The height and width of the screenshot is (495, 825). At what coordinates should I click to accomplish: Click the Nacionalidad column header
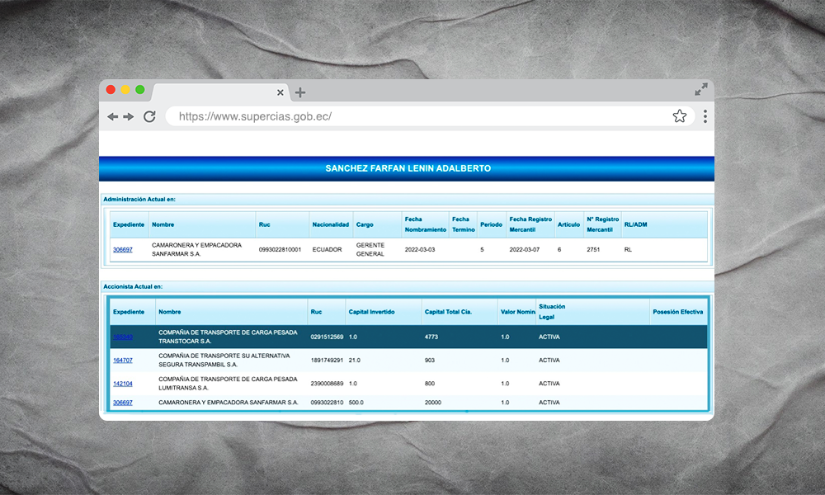[x=330, y=225]
